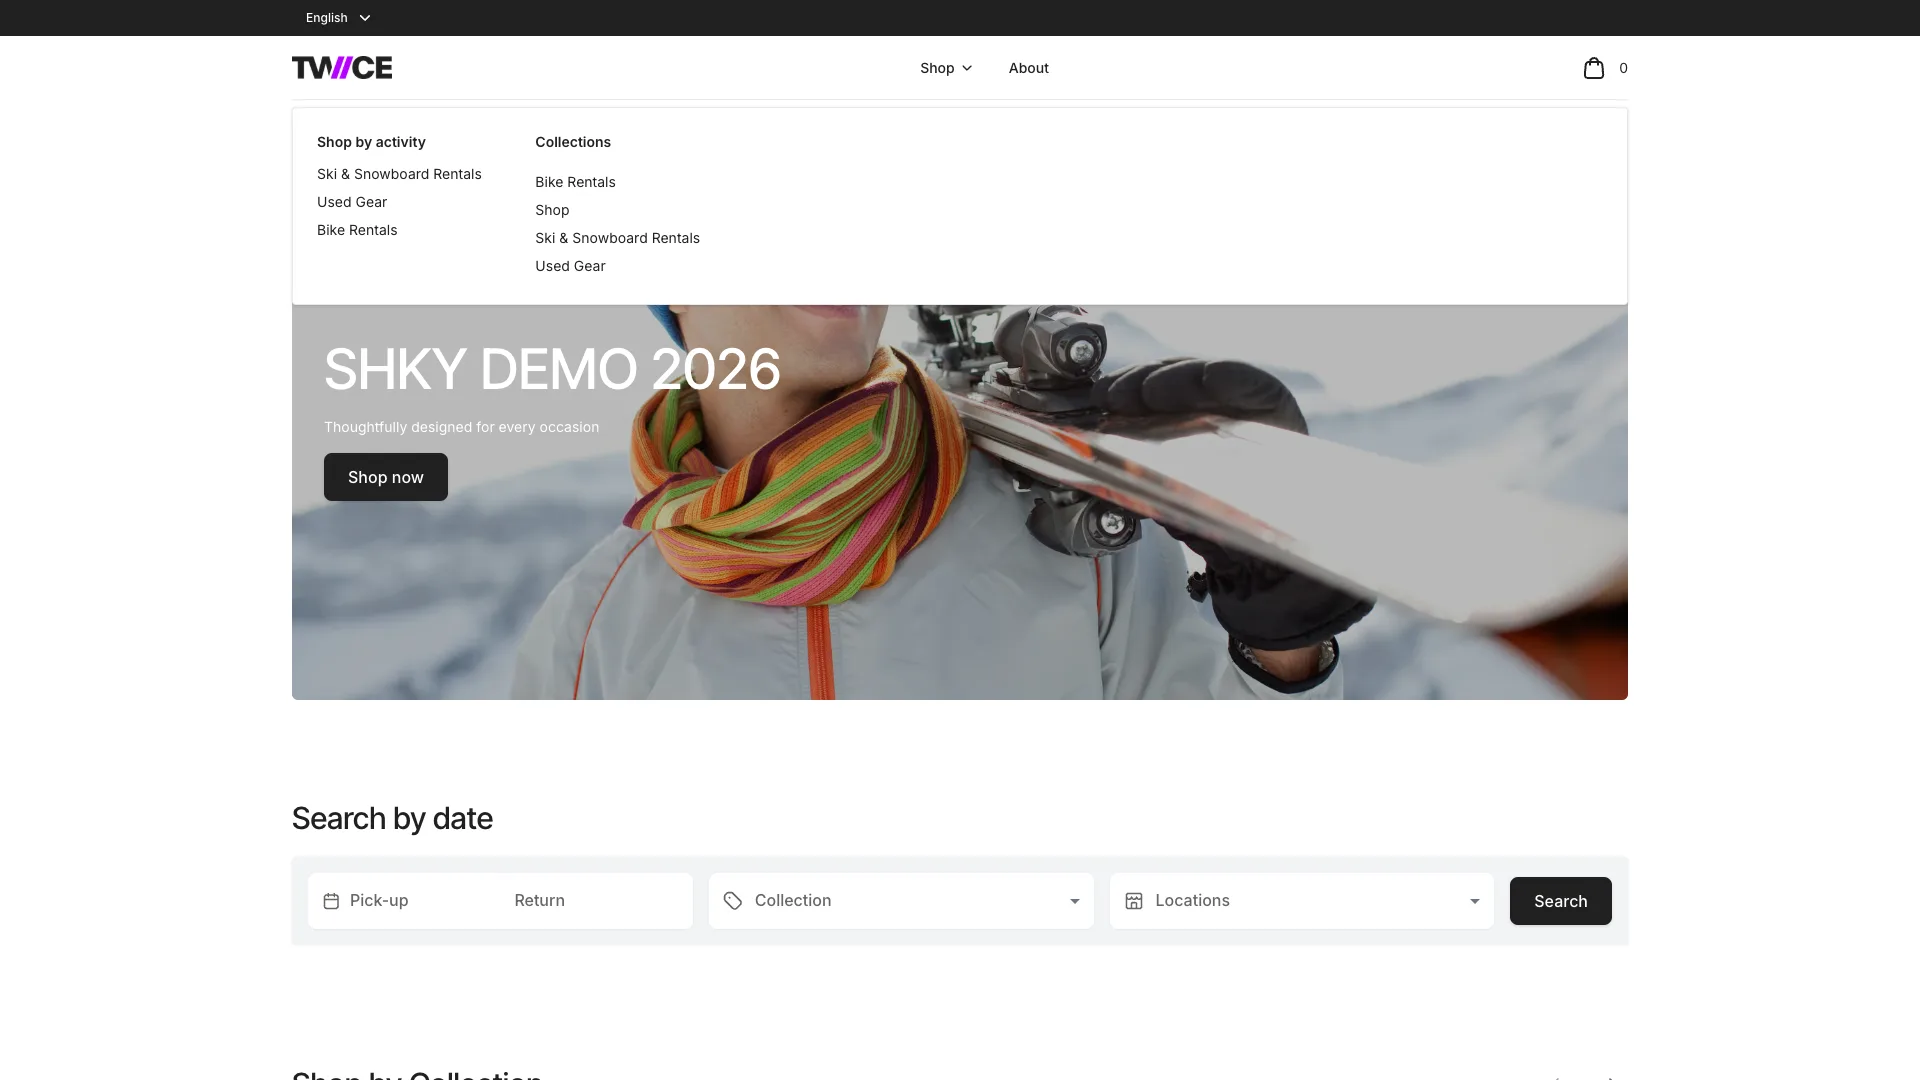Select Used Gear under Shop by activity
Image resolution: width=1920 pixels, height=1080 pixels.
click(352, 202)
